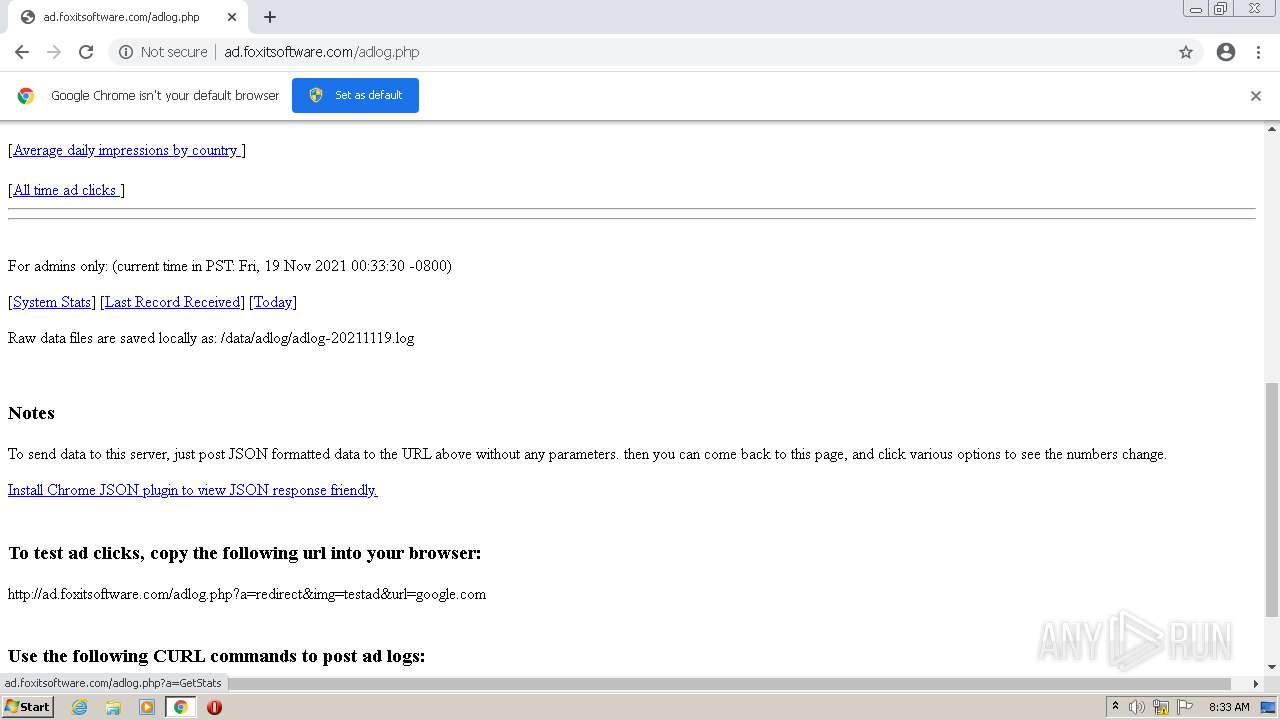The width and height of the screenshot is (1280, 720).
Task: Open Last Record Received link
Action: pos(173,302)
